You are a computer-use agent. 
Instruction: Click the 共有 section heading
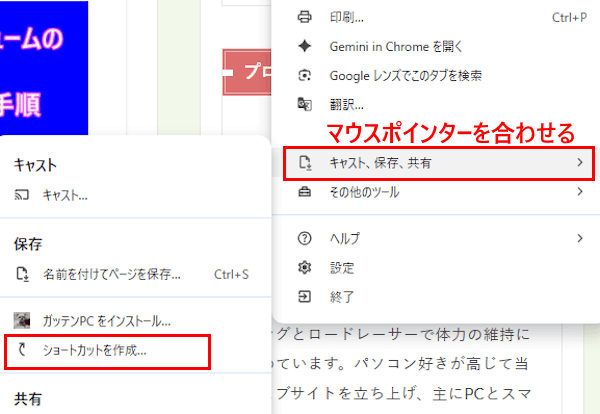(28, 399)
